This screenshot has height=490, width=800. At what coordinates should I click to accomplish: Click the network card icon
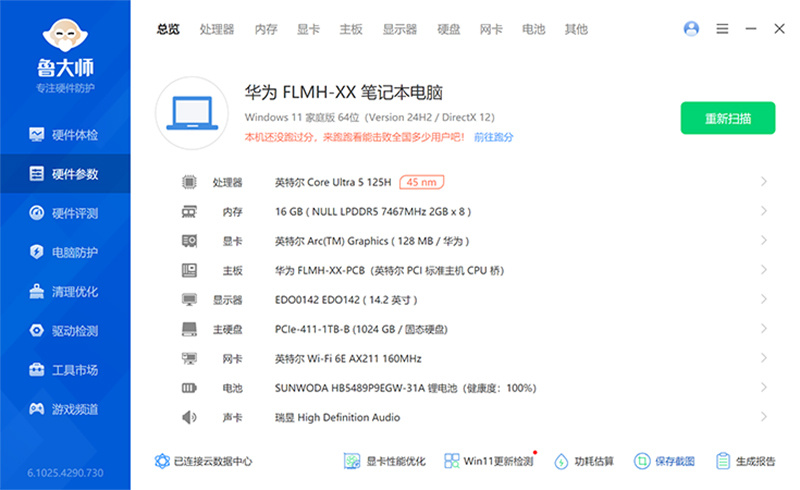pos(189,358)
